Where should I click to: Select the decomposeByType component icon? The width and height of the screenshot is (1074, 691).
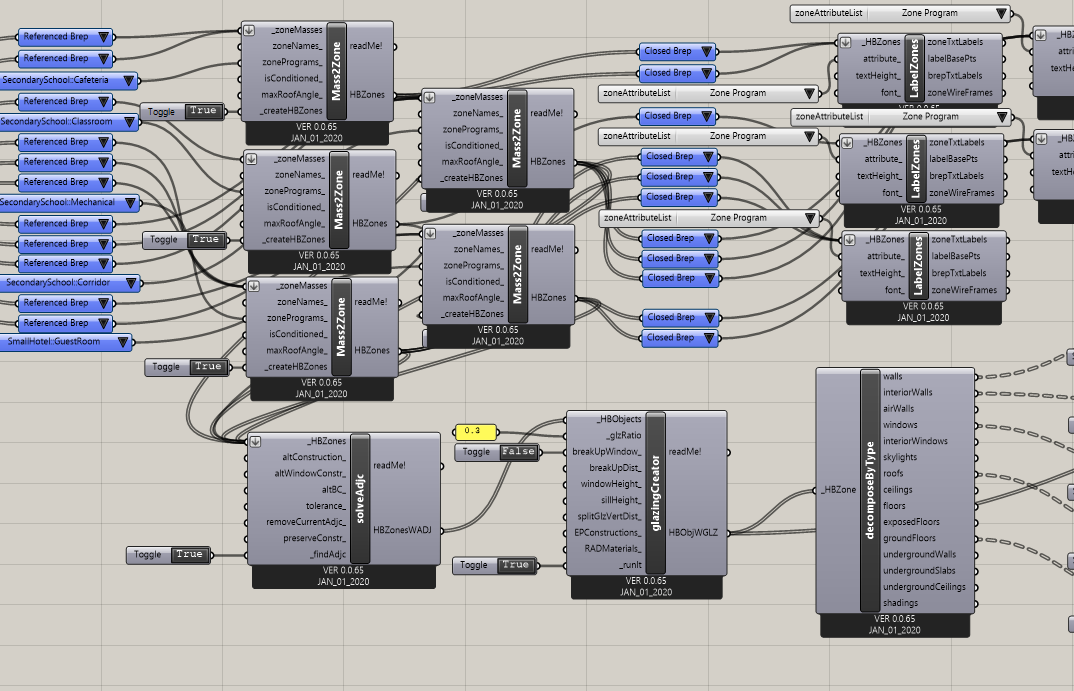click(x=868, y=490)
